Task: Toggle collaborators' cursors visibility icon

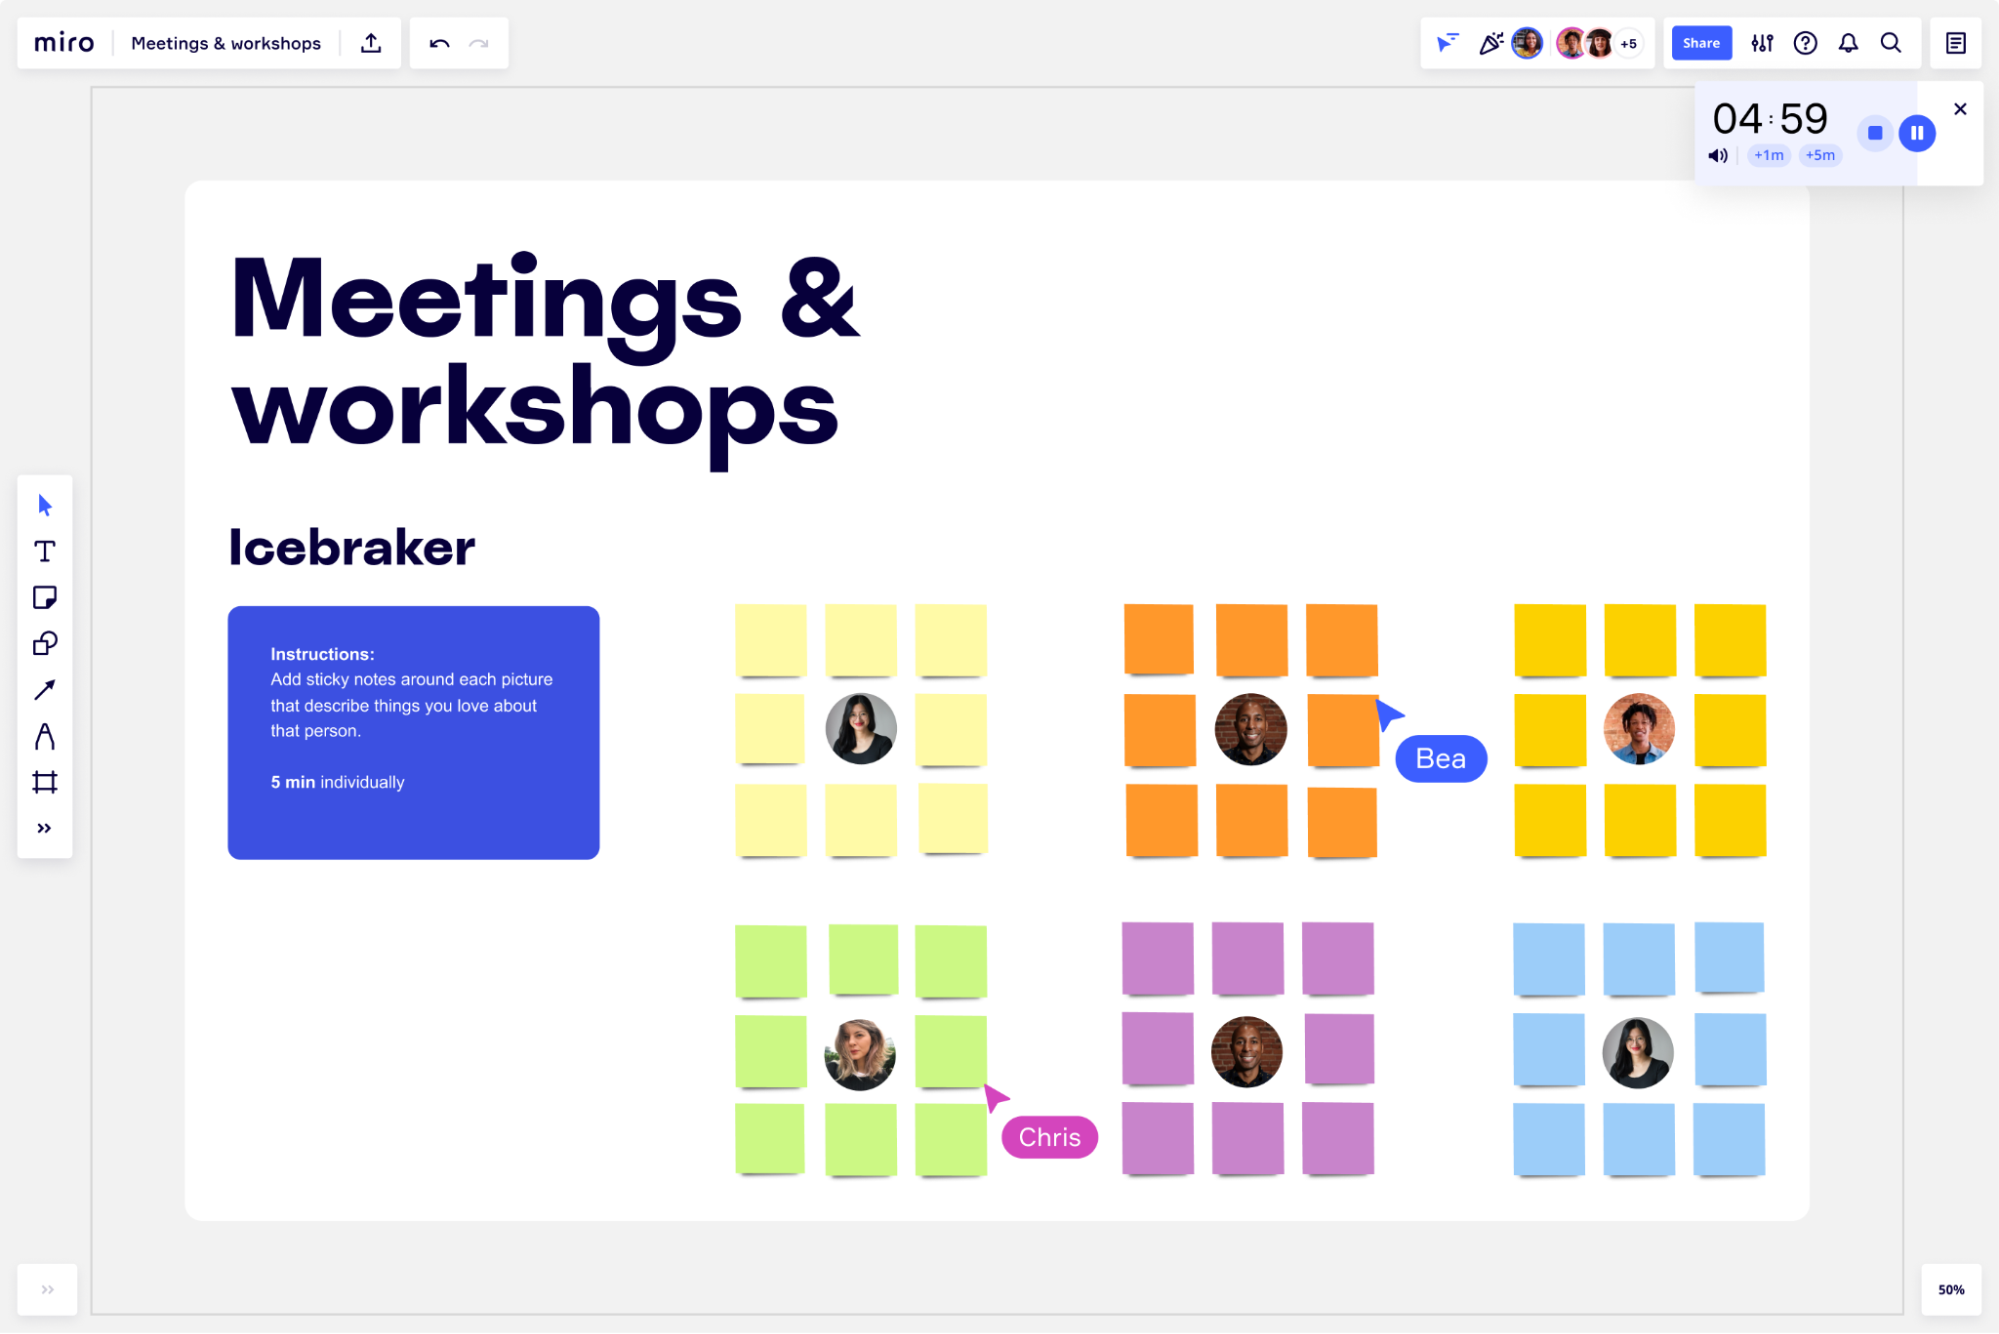Action: (x=1447, y=43)
